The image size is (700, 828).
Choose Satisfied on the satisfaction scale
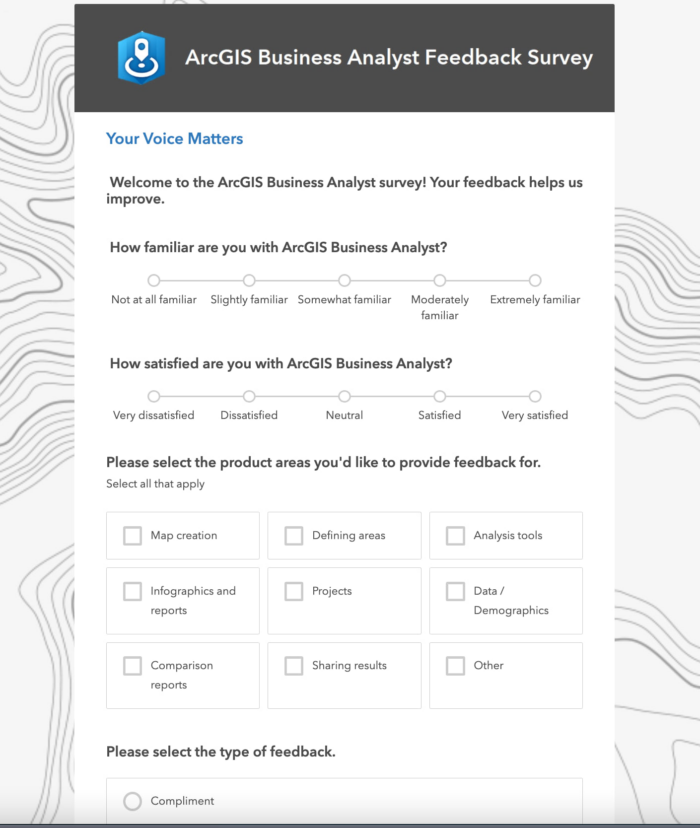[439, 396]
